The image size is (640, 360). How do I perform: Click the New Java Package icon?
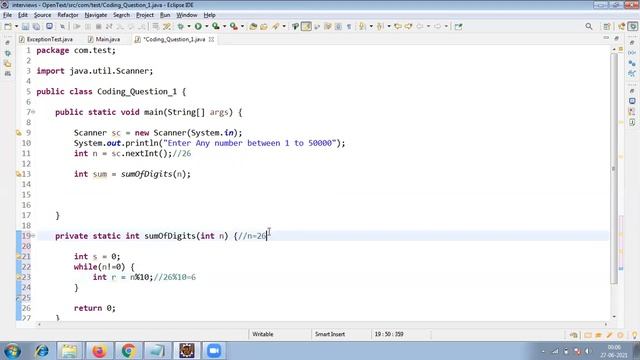[x=253, y=27]
